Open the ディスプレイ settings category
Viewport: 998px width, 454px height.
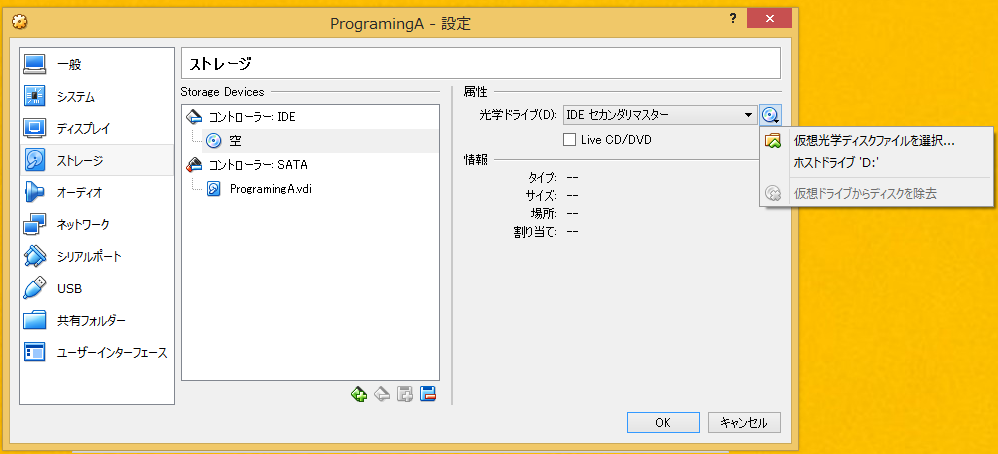click(x=97, y=129)
